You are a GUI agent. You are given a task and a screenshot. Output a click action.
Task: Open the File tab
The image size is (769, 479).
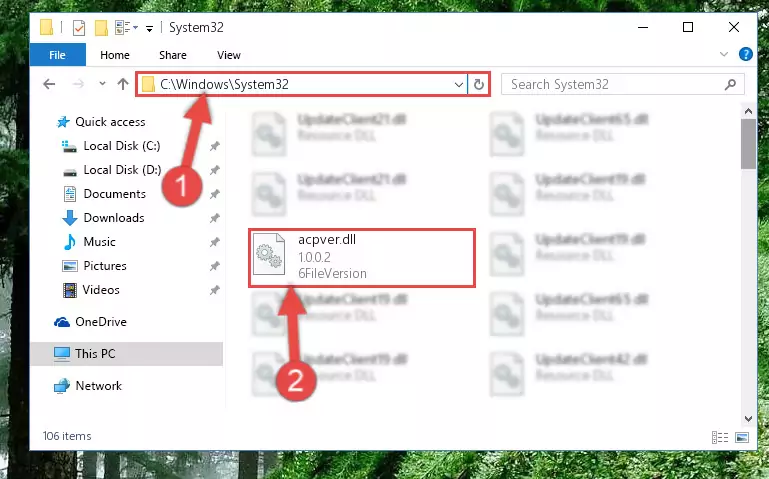point(57,55)
